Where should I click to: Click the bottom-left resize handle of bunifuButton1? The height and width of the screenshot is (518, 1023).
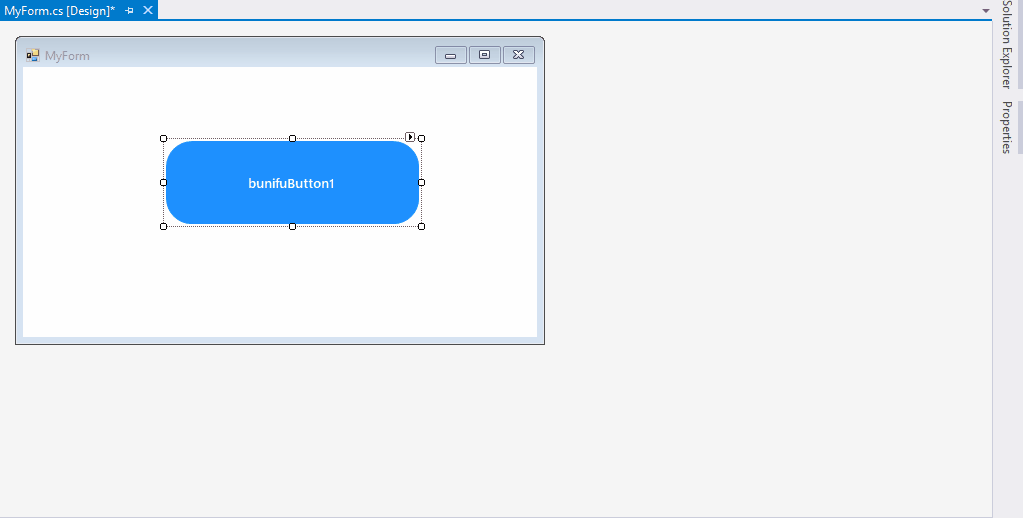pos(164,226)
